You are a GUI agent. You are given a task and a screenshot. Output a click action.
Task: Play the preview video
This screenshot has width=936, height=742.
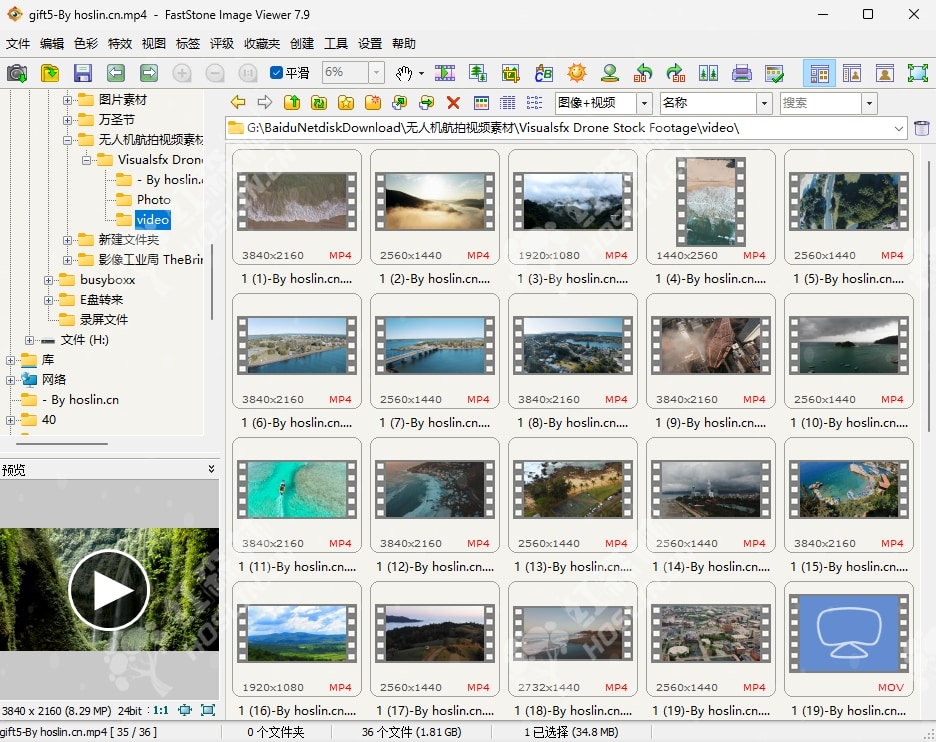108,590
